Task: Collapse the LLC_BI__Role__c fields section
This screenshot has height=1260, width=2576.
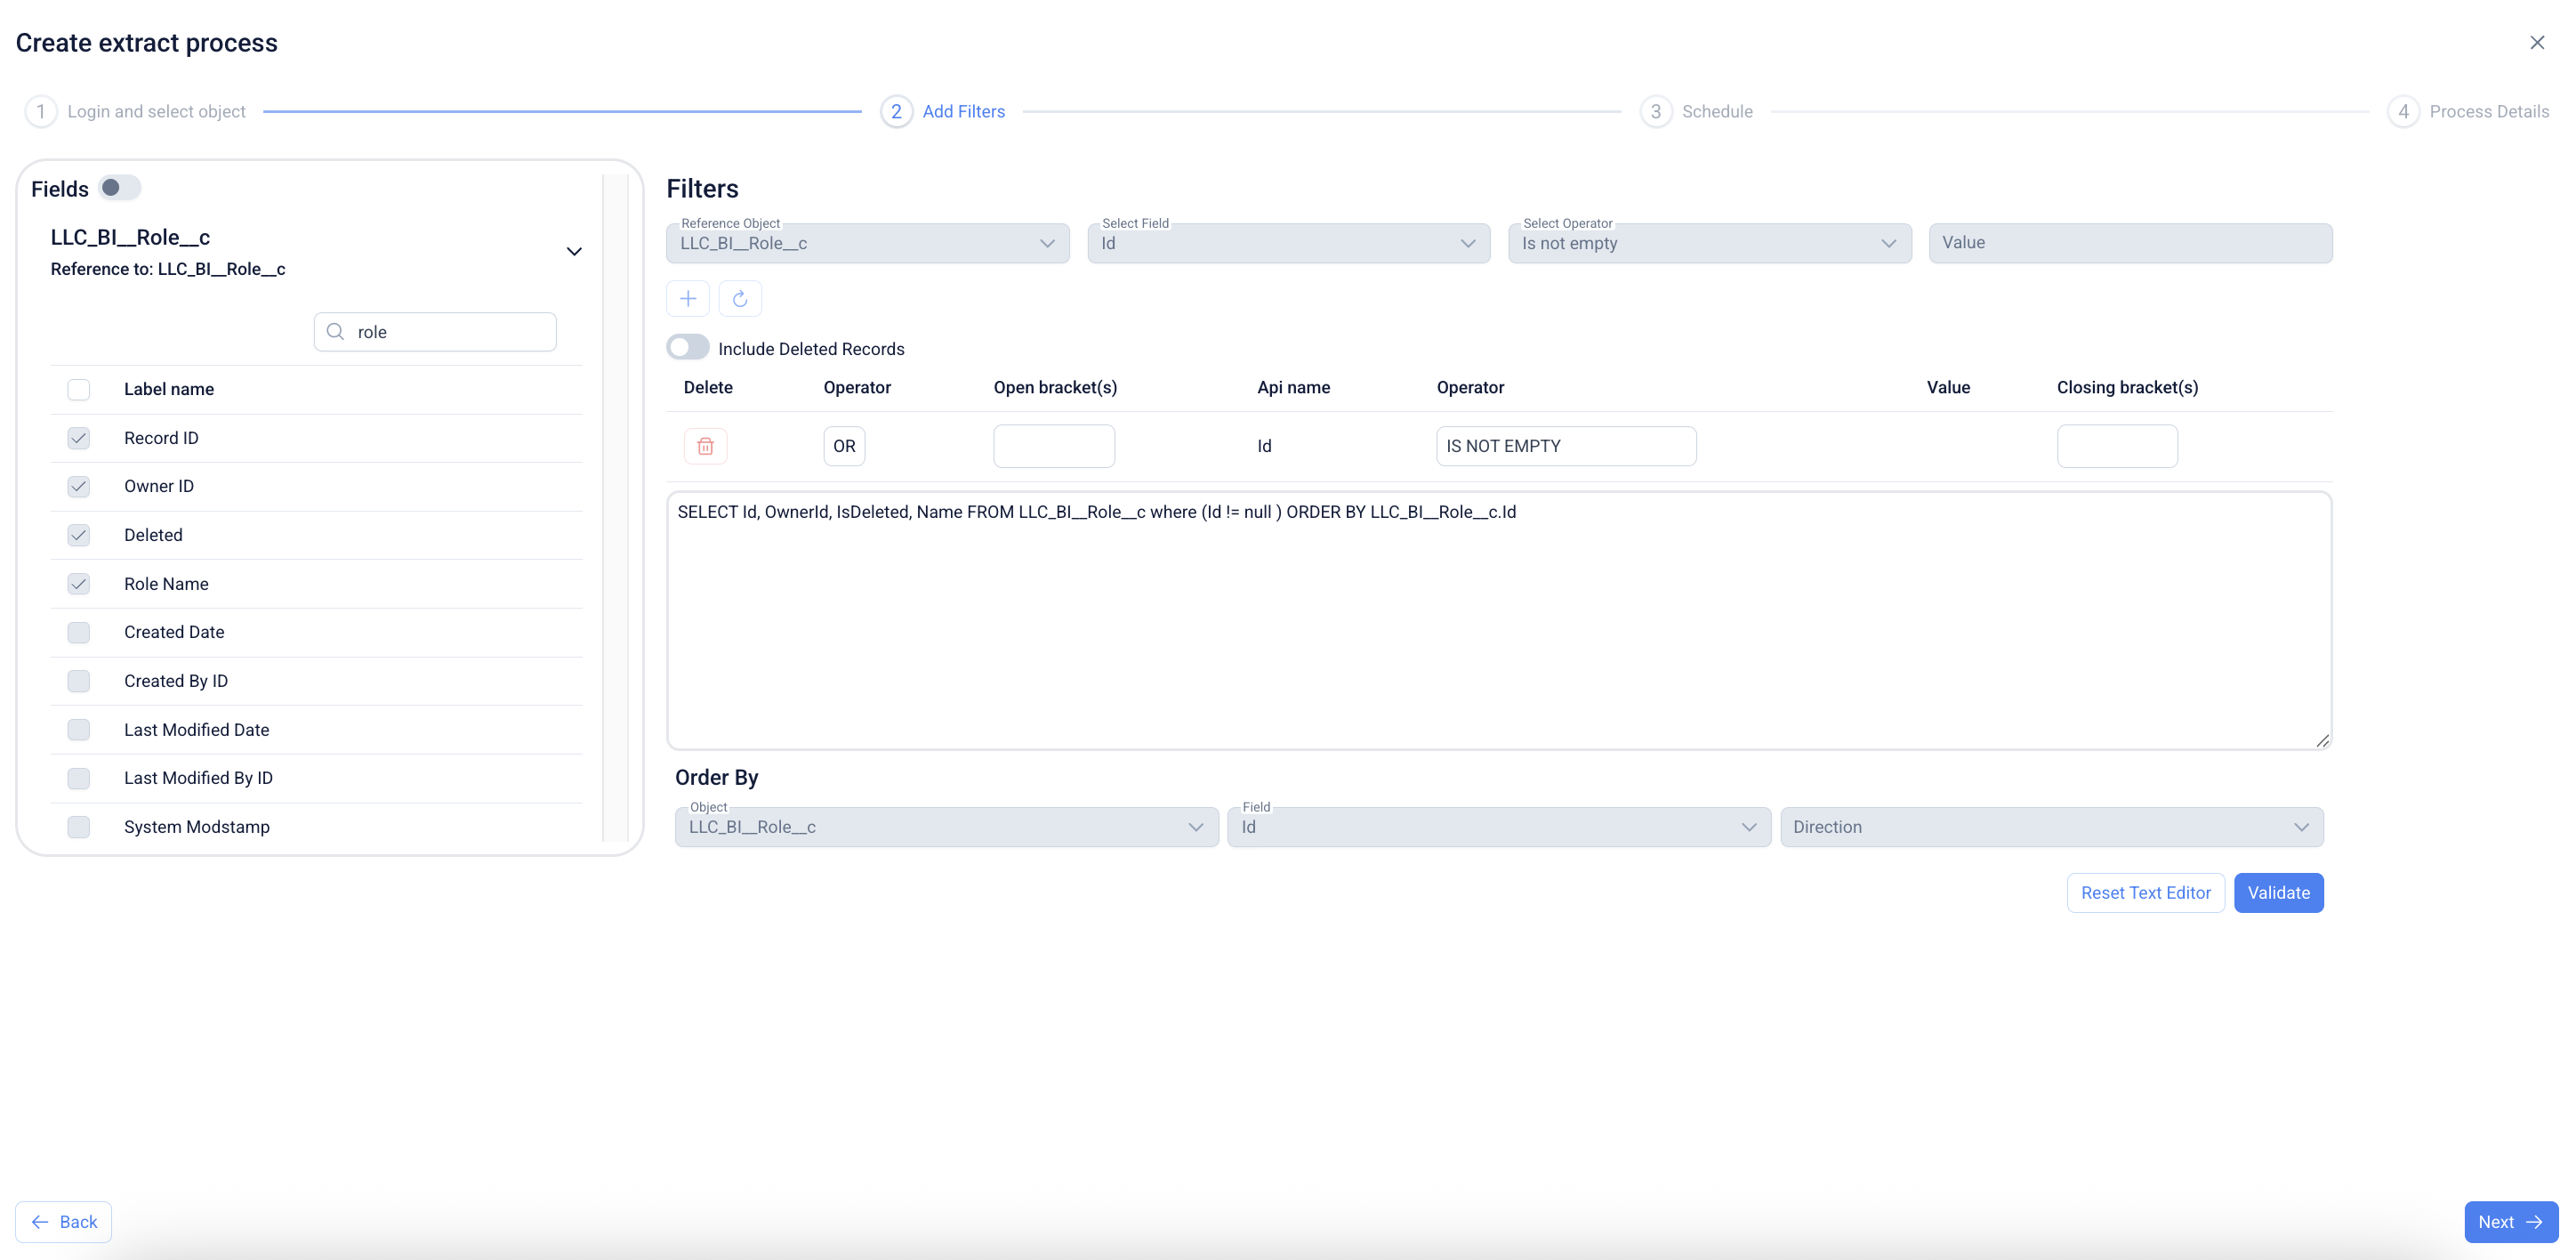Action: [574, 251]
